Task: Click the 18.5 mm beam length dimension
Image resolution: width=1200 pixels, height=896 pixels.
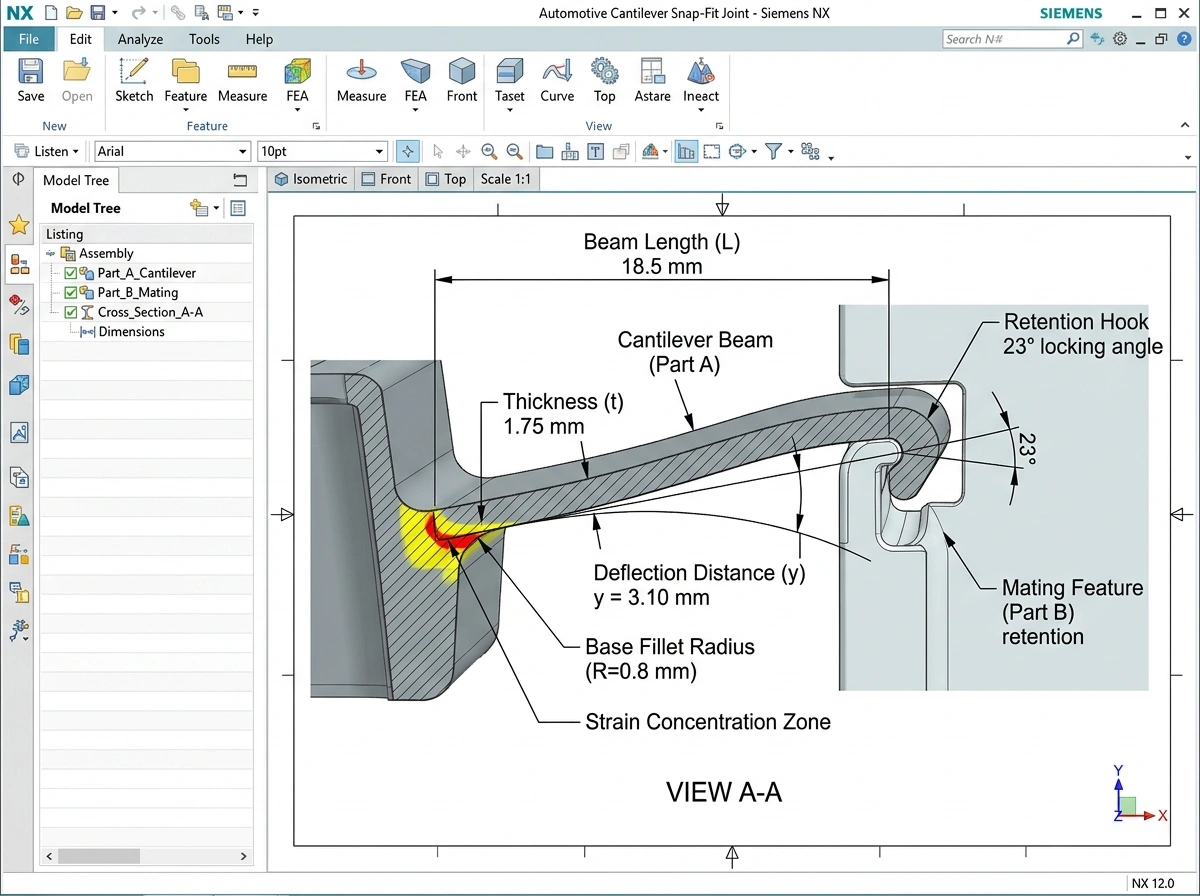Action: [662, 266]
